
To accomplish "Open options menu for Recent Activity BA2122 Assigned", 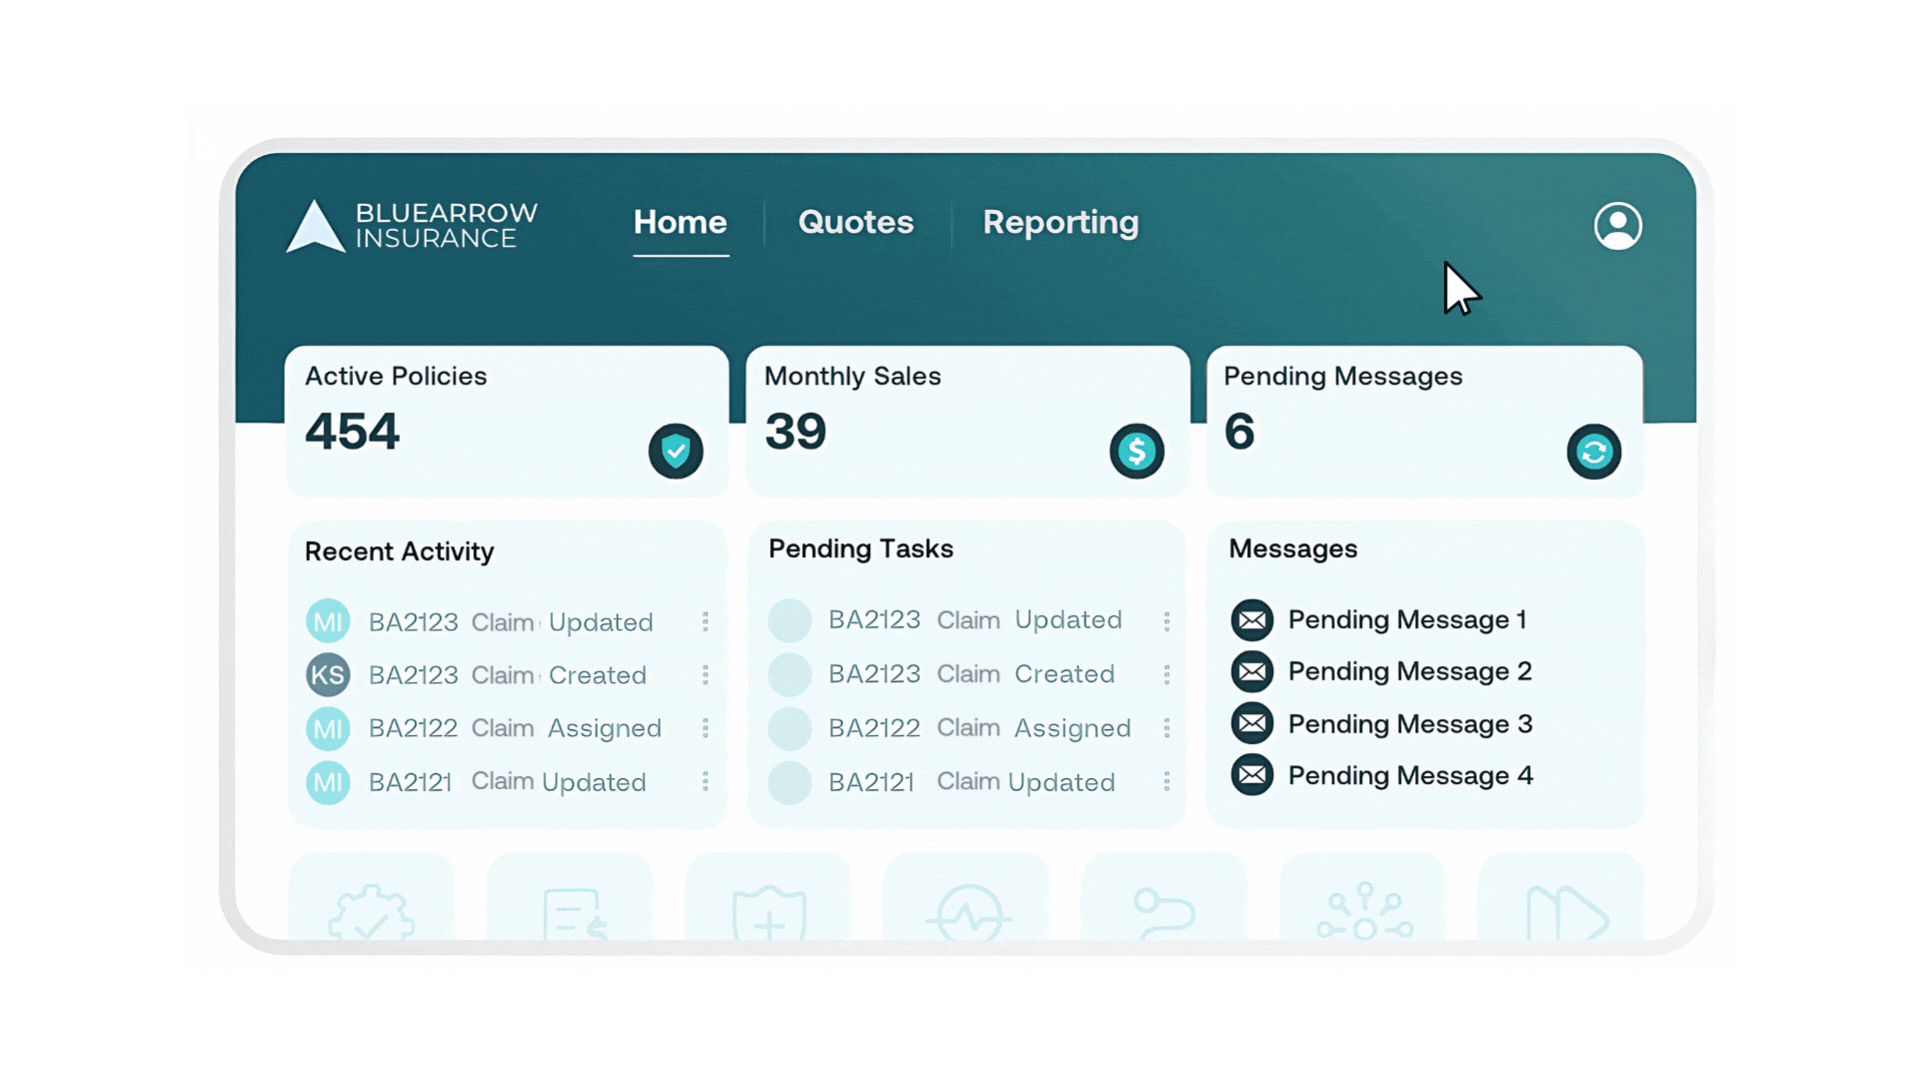I will click(x=706, y=728).
